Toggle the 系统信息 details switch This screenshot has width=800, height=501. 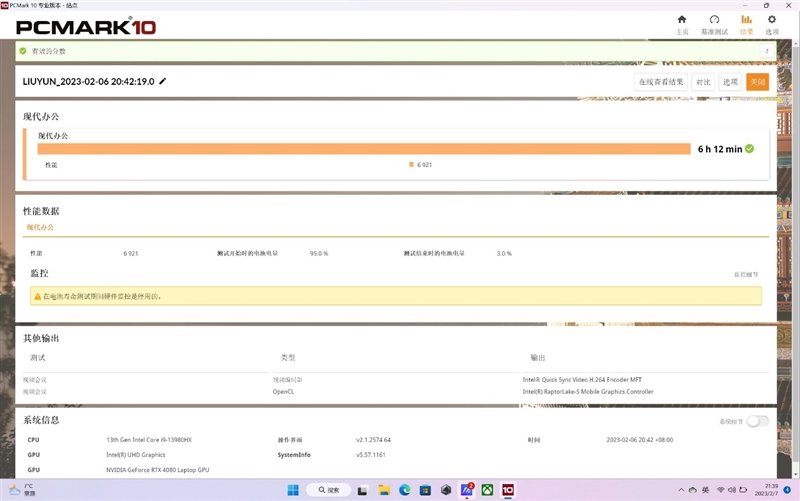(x=757, y=421)
